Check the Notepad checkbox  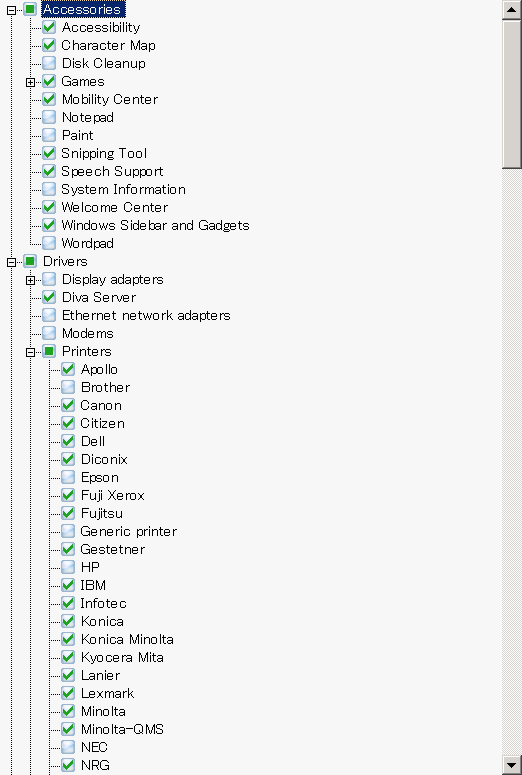coord(49,117)
